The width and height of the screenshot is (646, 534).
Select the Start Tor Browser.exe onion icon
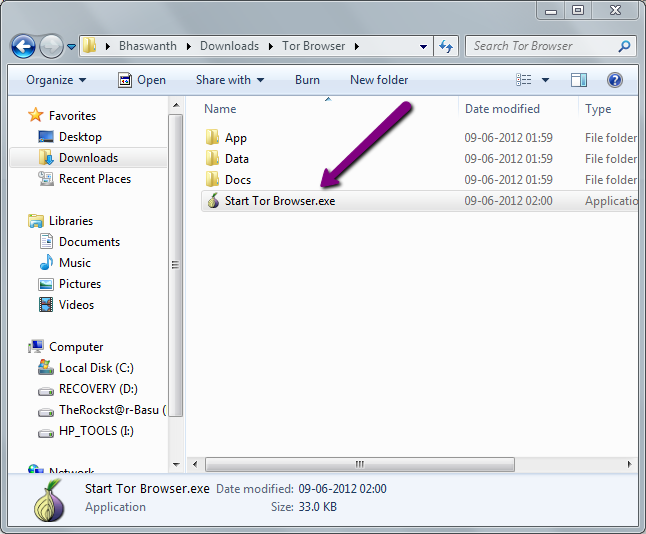(213, 201)
